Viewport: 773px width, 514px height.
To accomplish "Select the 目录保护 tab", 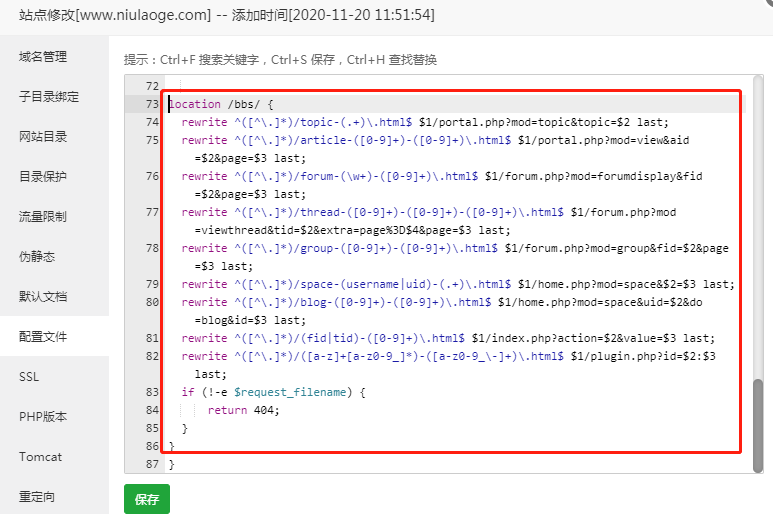I will click(x=43, y=176).
